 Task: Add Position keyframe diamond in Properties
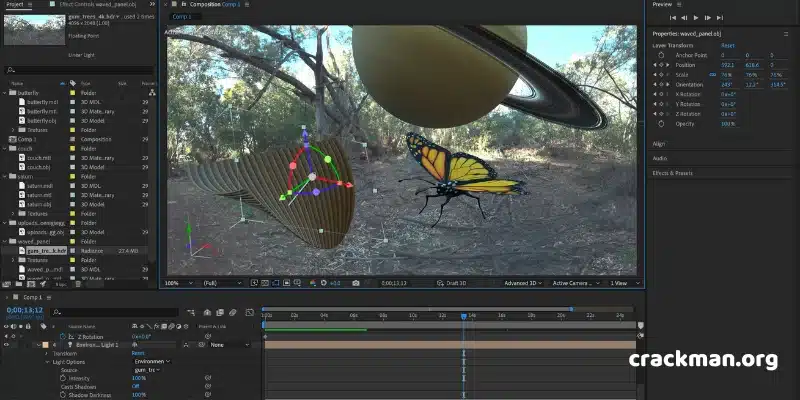[661, 65]
